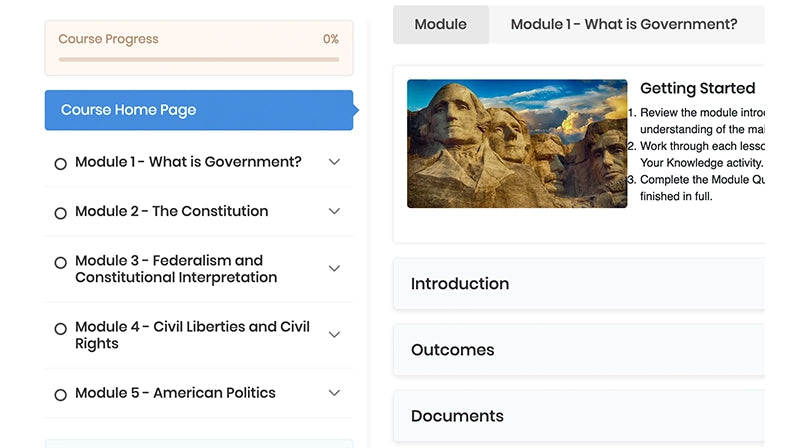
Task: Expand Module 2 - The Constitution chevron
Action: [x=334, y=212]
